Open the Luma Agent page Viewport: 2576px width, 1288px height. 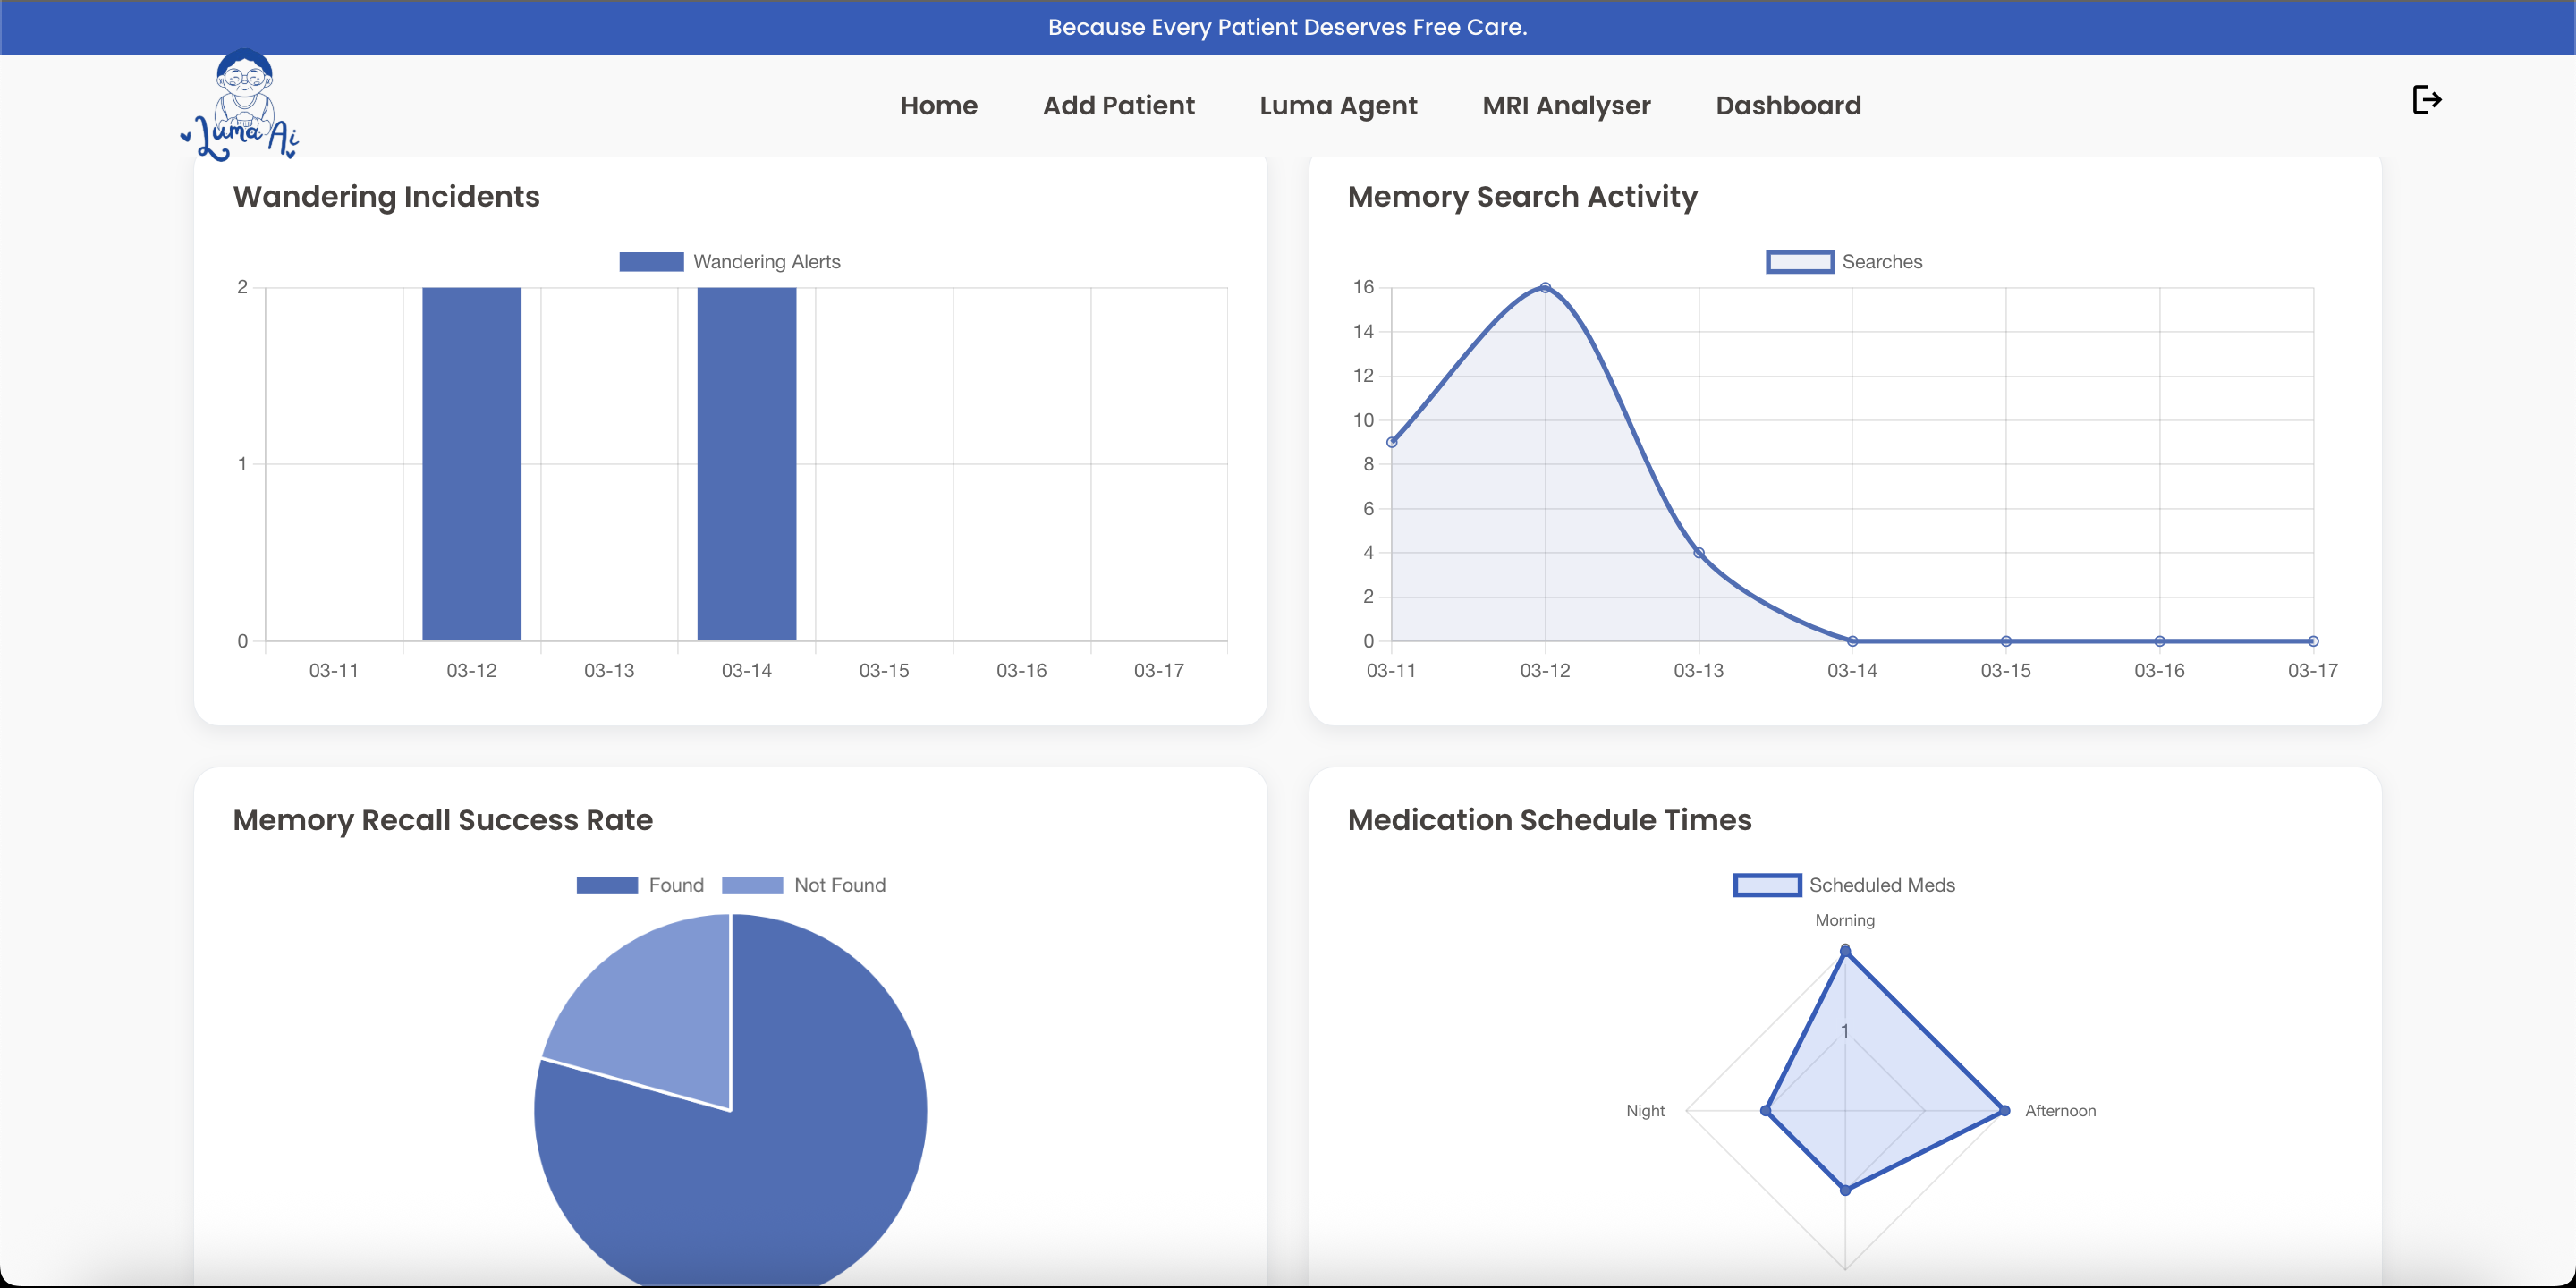tap(1338, 105)
